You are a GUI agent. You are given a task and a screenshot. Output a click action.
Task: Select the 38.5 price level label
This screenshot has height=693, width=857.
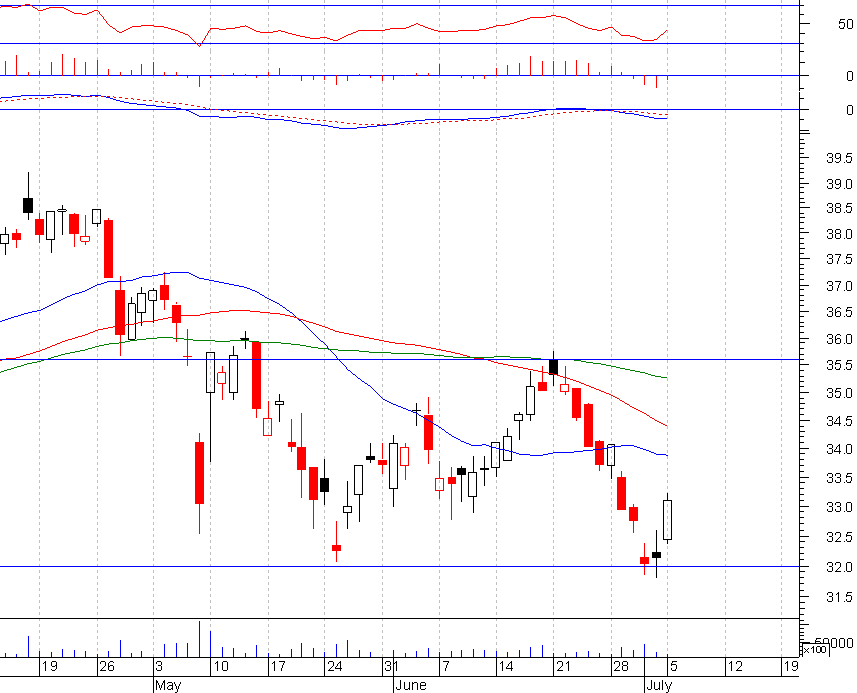(839, 208)
